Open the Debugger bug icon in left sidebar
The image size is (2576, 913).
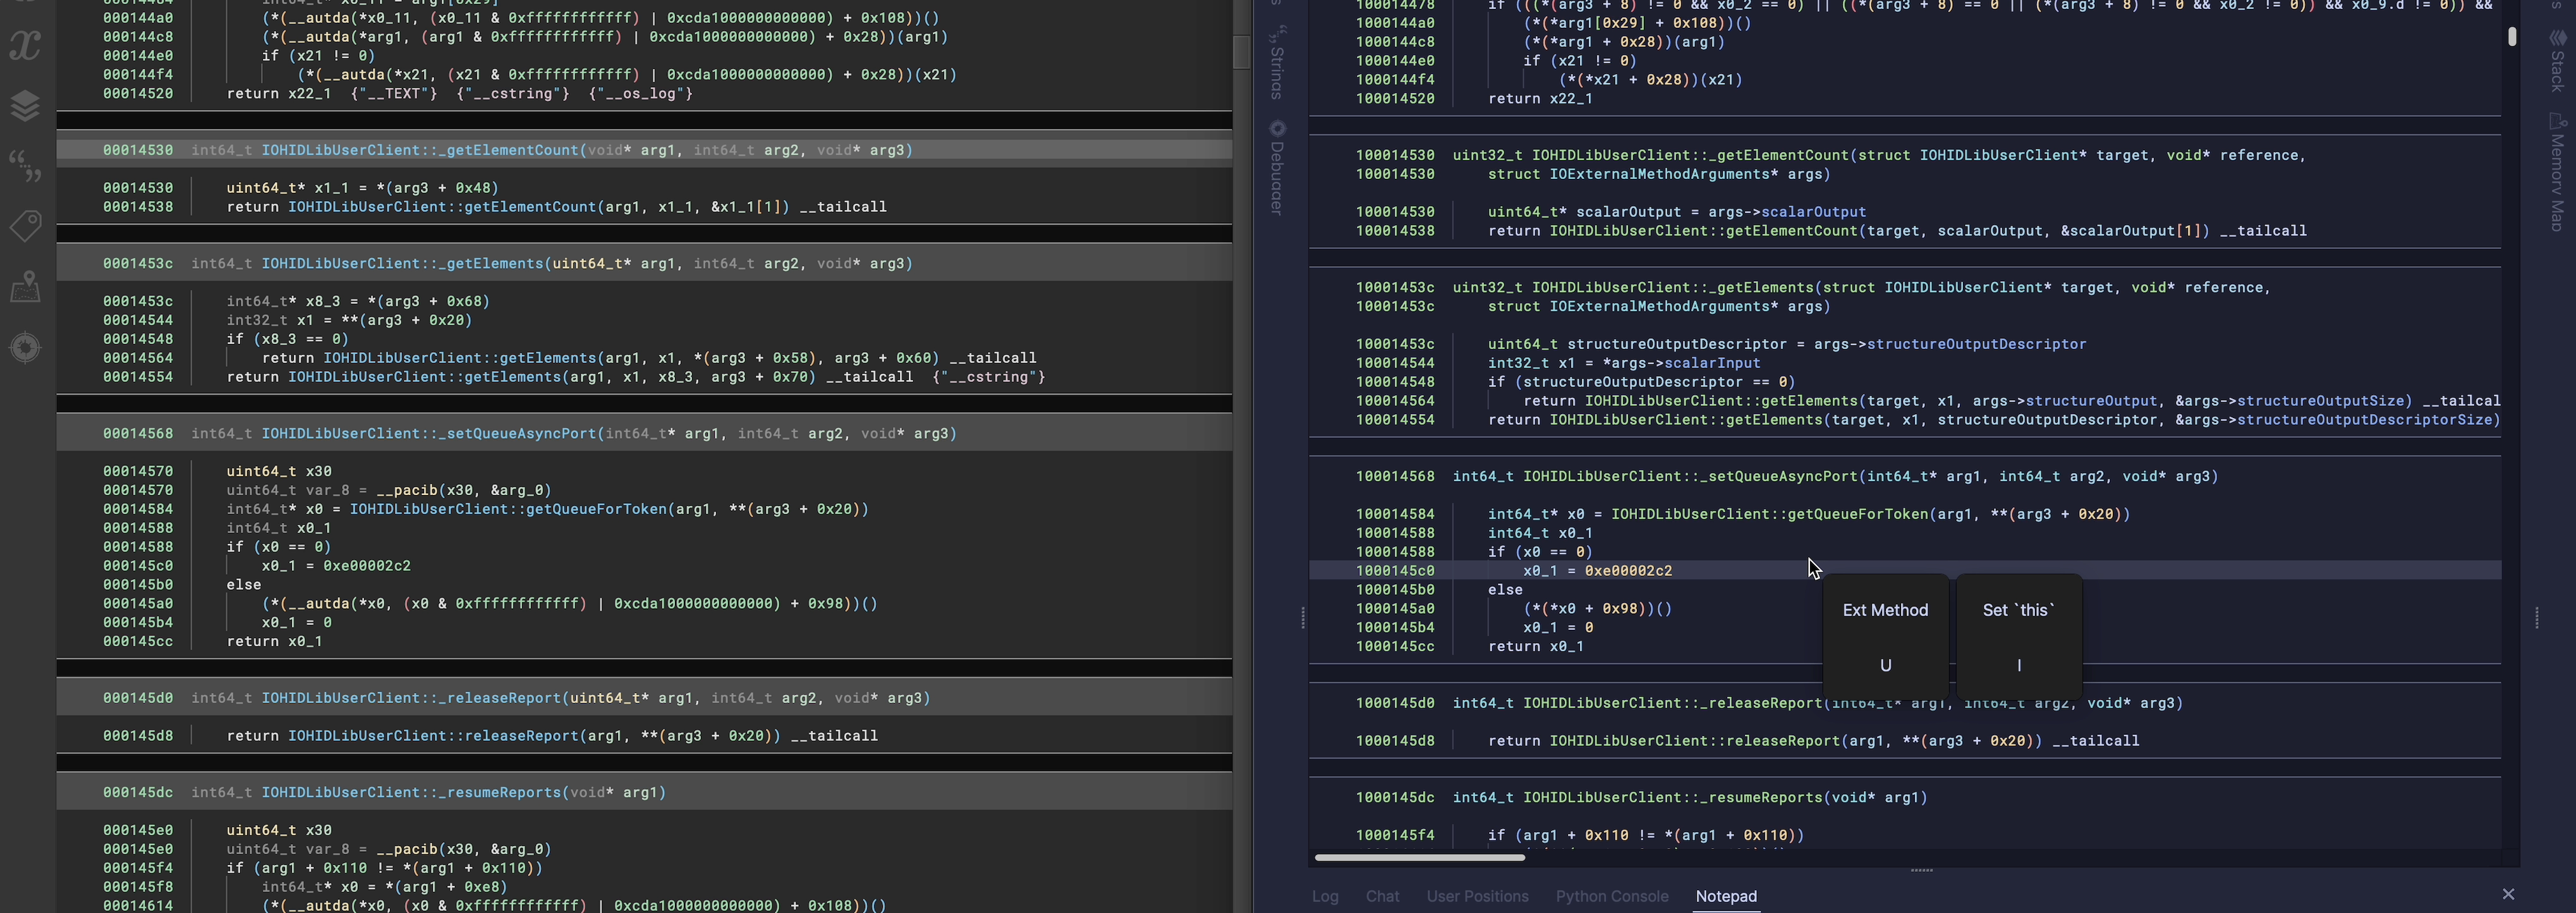[x=25, y=348]
